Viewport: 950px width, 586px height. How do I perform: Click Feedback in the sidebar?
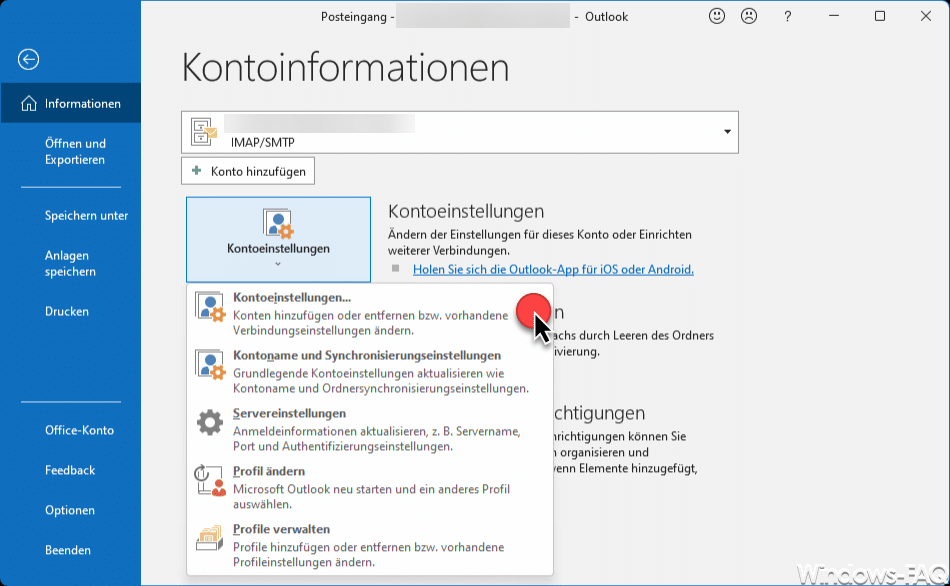tap(70, 470)
